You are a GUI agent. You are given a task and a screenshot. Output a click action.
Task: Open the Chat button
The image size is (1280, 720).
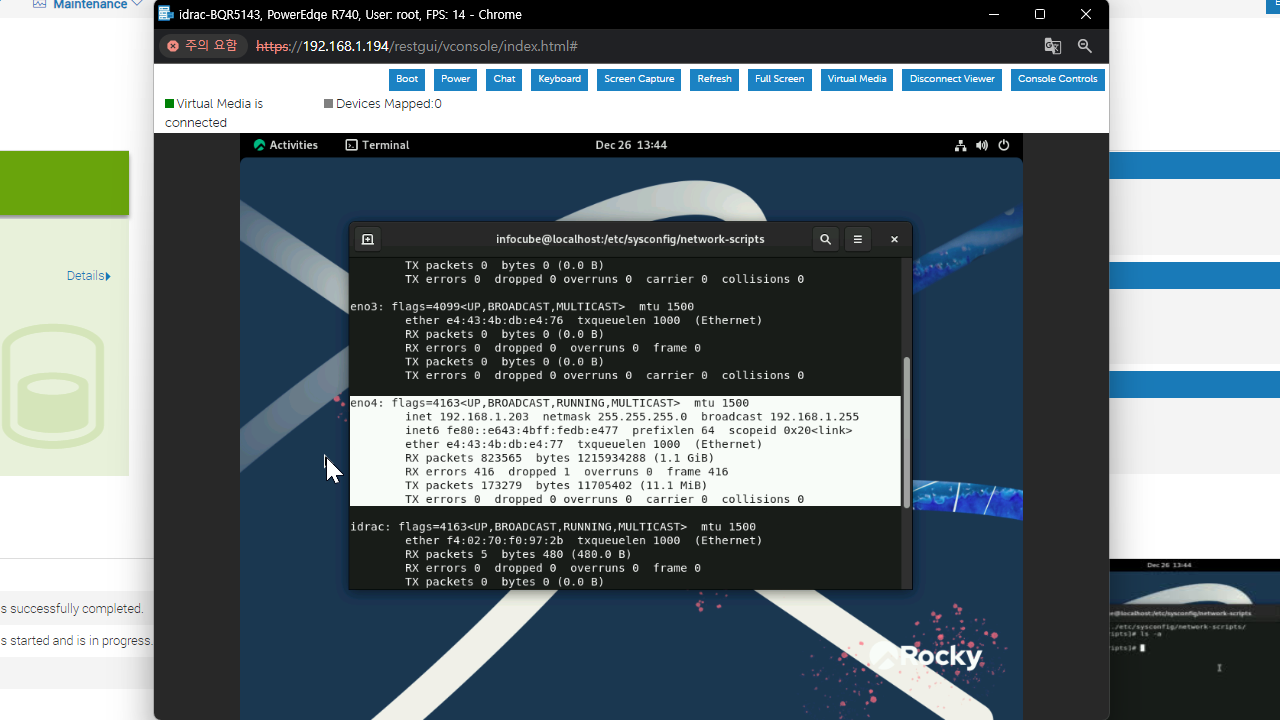coord(505,80)
